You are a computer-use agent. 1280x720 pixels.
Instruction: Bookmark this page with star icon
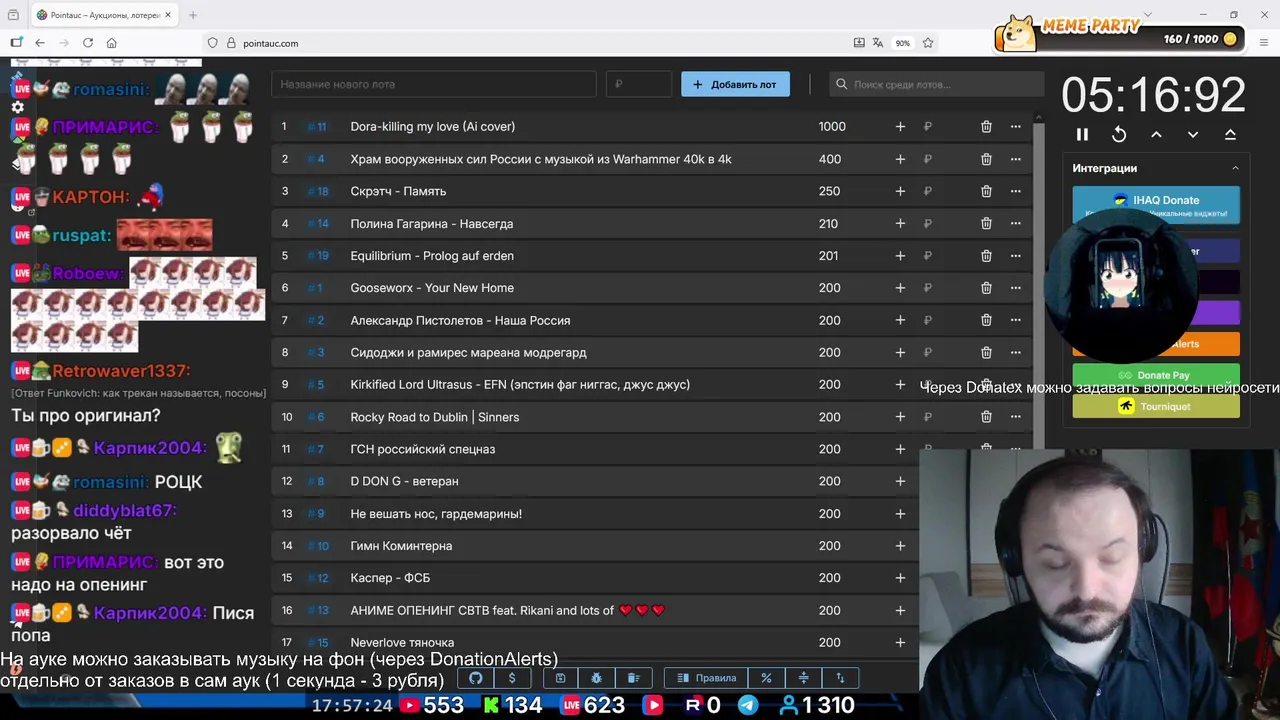tap(928, 43)
